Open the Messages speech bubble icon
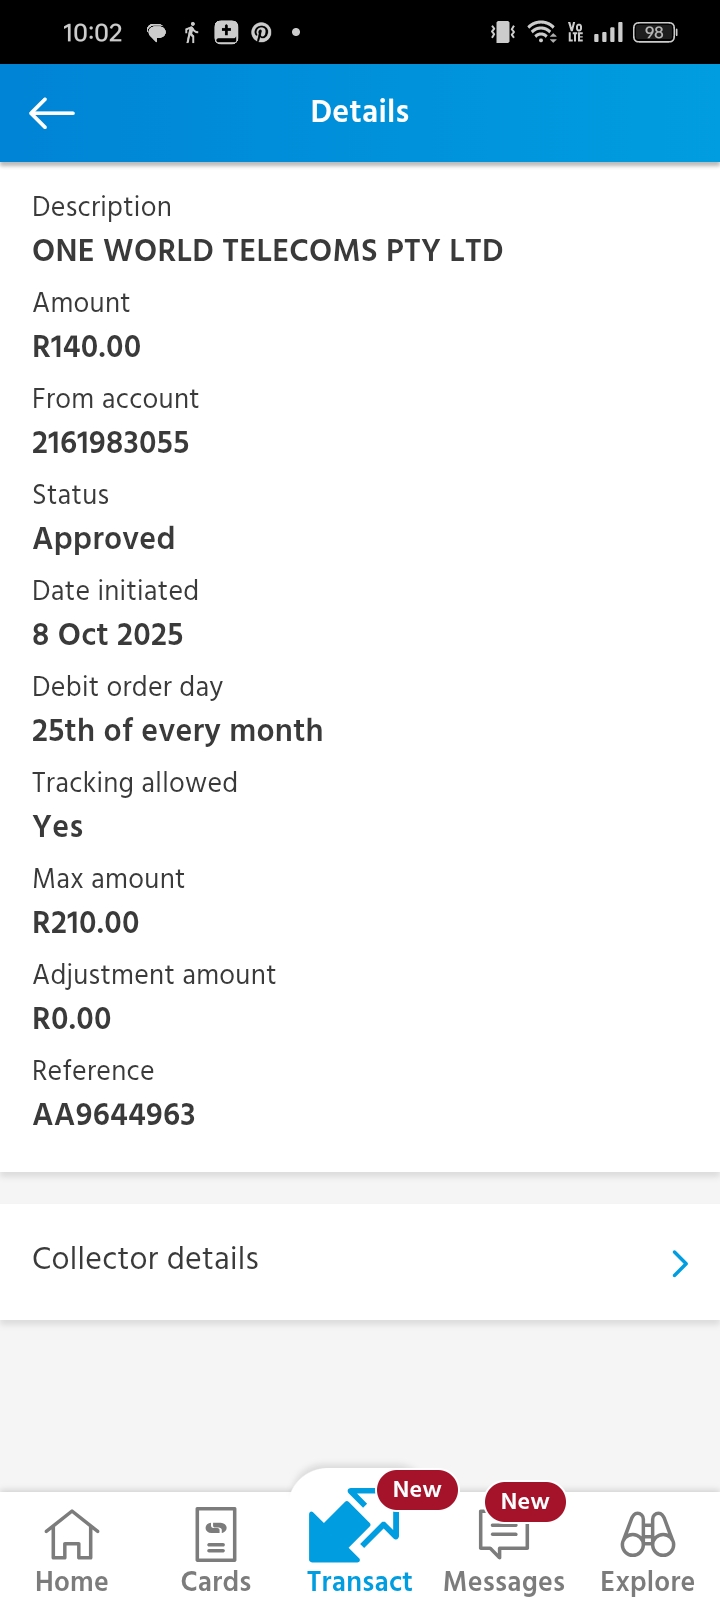Screen dimensions: 720x1612 (503, 1536)
